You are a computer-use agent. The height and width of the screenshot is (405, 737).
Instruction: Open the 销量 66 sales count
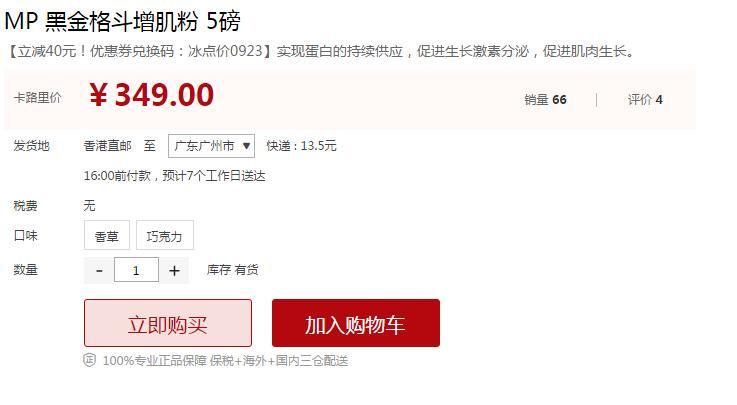click(x=545, y=100)
